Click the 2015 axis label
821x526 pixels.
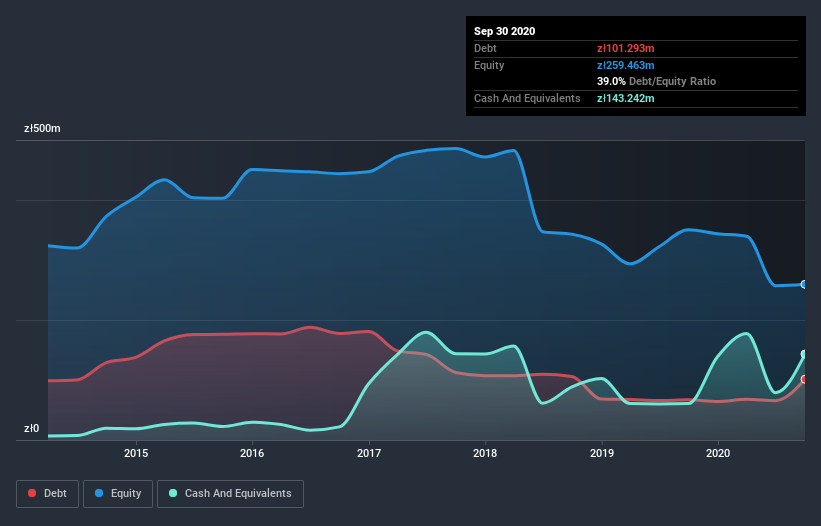pyautogui.click(x=136, y=453)
